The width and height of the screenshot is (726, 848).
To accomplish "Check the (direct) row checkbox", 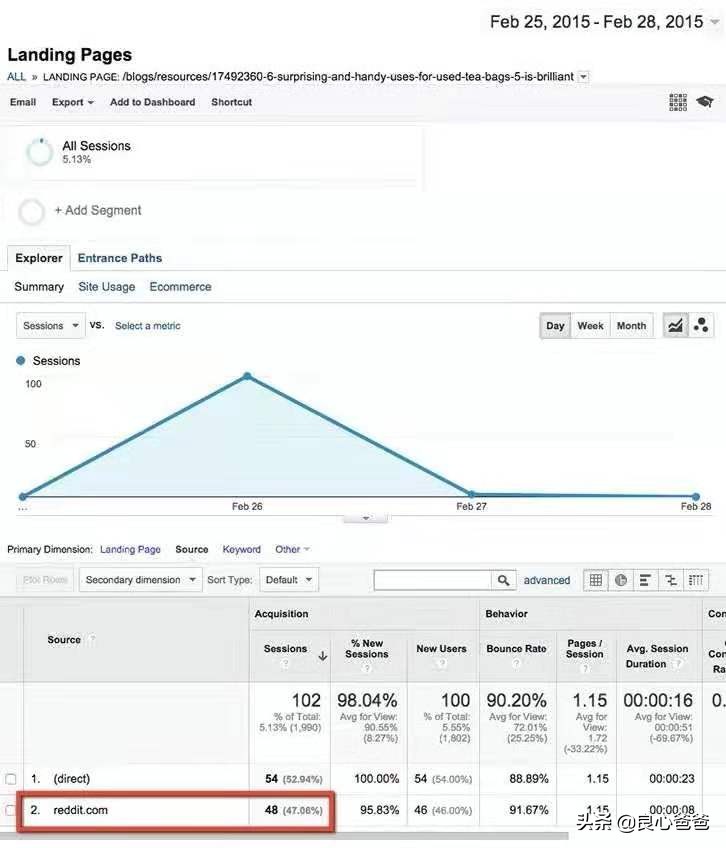I will pos(10,779).
